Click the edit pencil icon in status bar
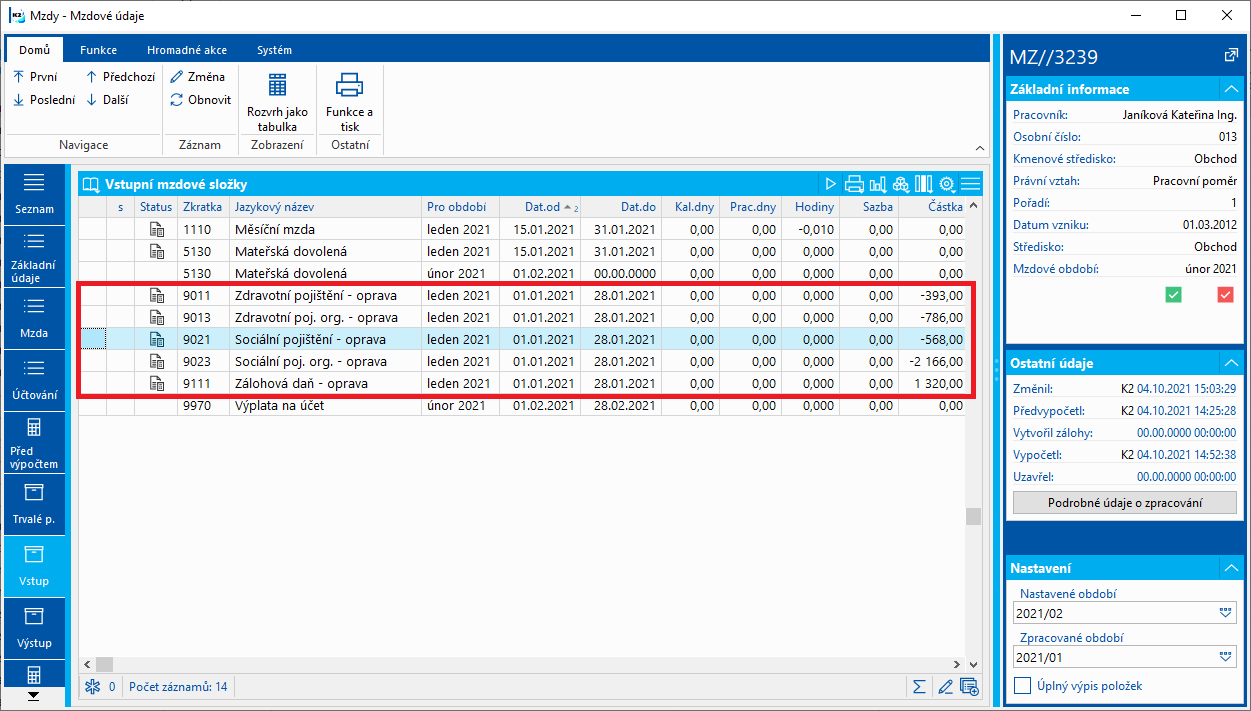 (x=945, y=686)
